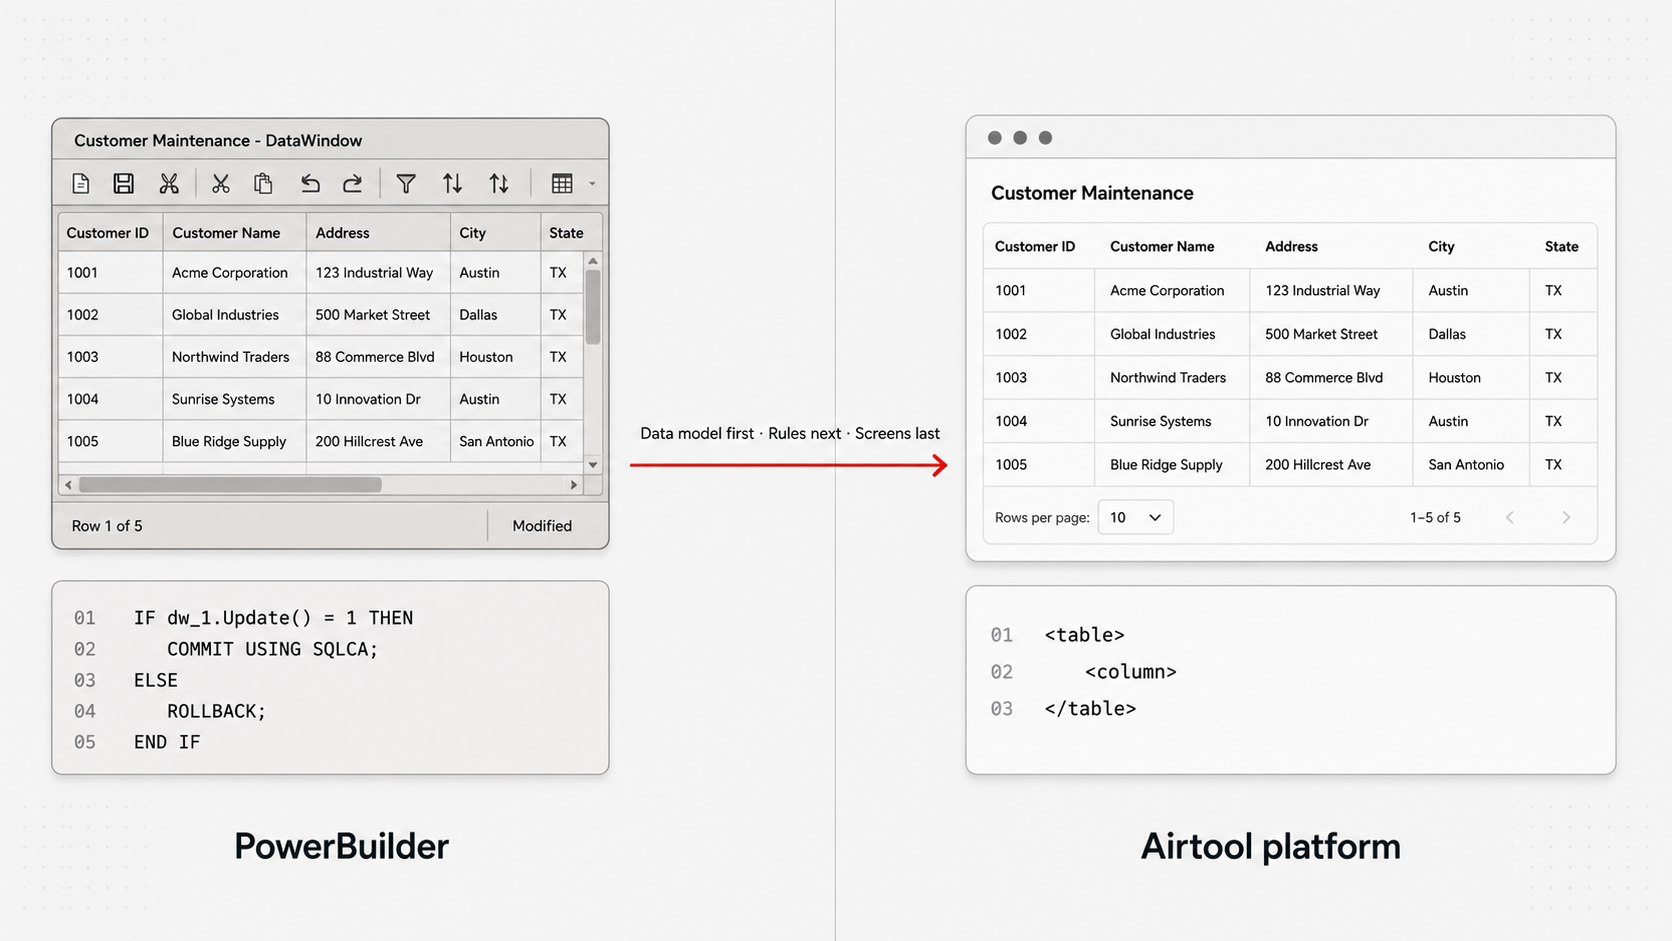Click the DataWindow scroll left arrow

click(68, 485)
